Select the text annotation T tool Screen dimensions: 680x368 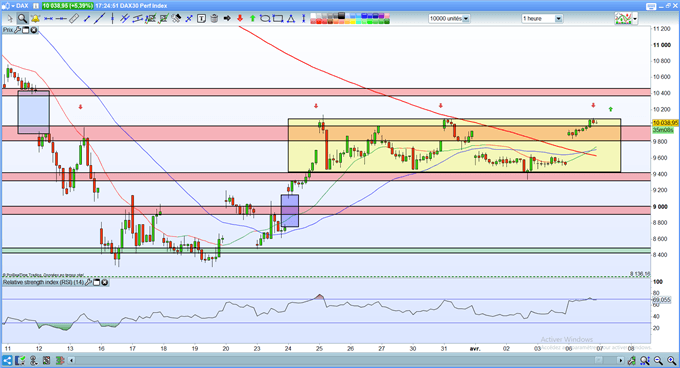[x=202, y=19]
